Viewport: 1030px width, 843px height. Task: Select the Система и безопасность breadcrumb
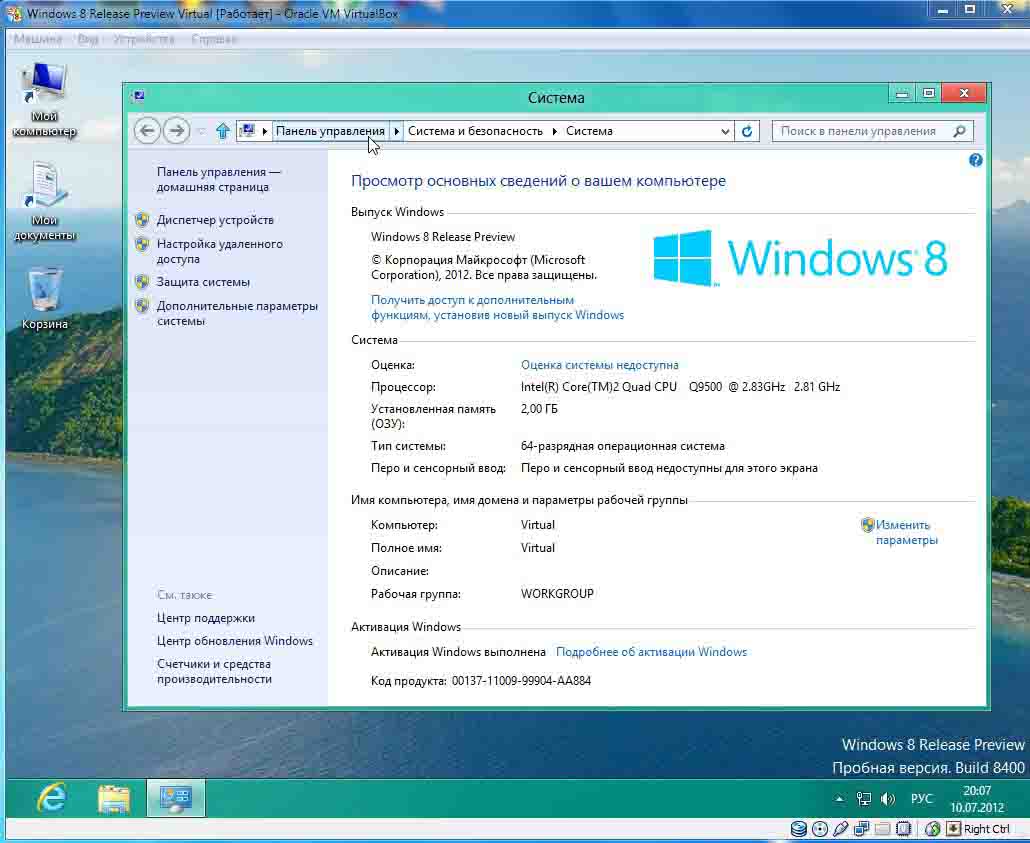476,131
